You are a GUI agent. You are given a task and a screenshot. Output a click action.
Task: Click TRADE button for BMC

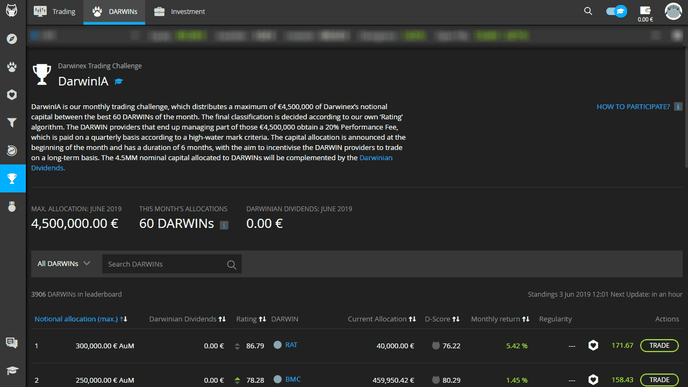[659, 380]
